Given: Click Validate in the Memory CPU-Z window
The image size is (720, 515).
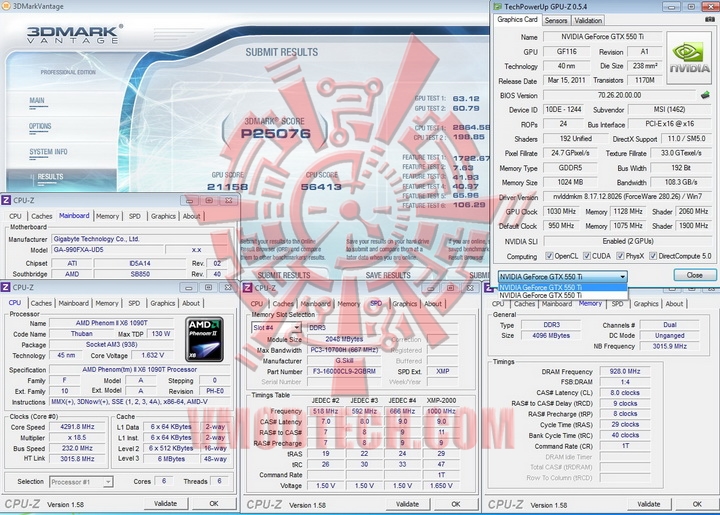Looking at the screenshot, I should (x=649, y=504).
